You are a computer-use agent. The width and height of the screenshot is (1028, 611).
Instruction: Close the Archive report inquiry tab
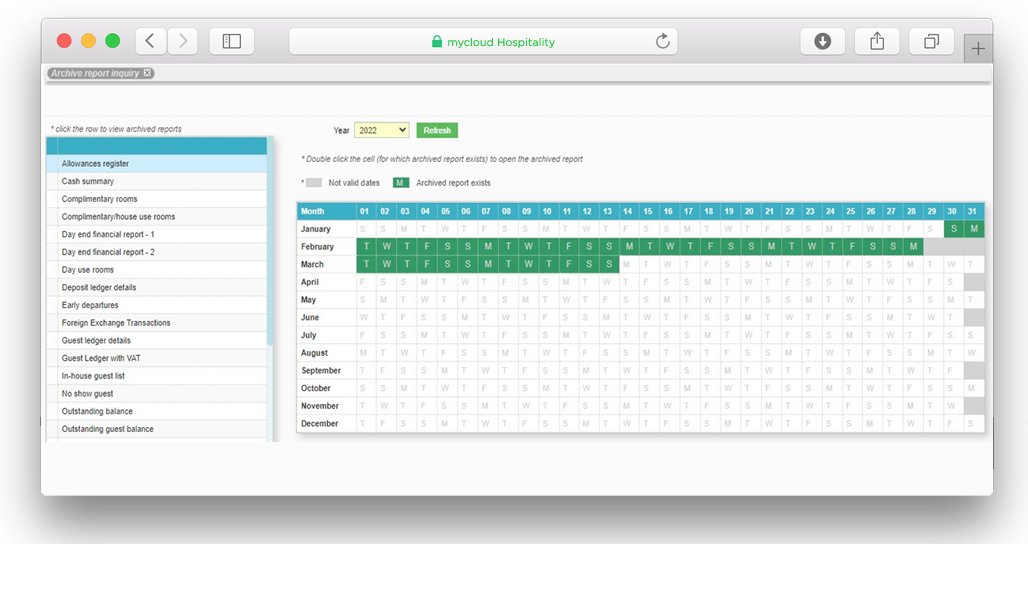[x=147, y=73]
